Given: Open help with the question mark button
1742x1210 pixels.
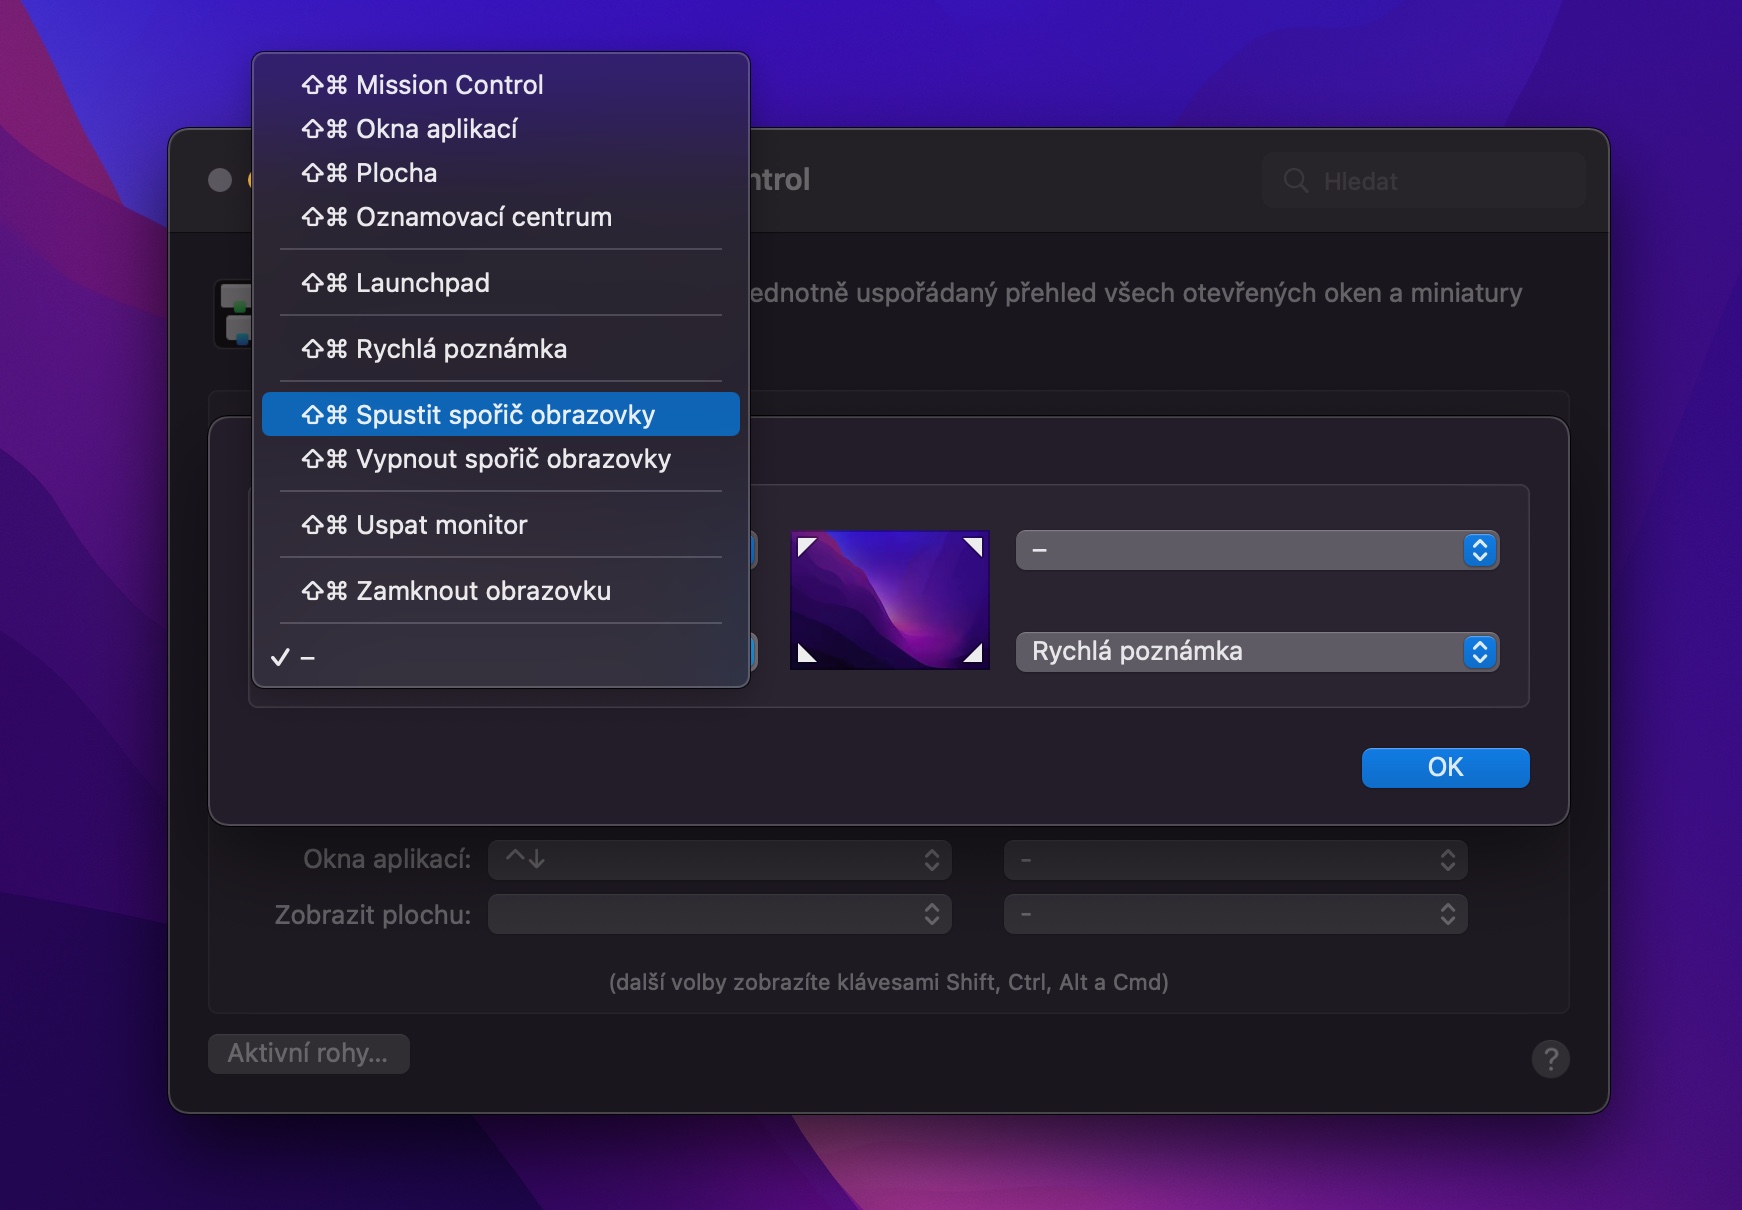Looking at the screenshot, I should click(x=1550, y=1059).
